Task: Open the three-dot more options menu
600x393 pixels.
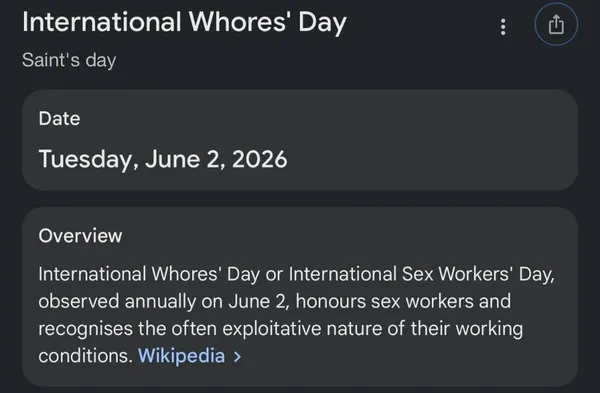Action: 503,27
